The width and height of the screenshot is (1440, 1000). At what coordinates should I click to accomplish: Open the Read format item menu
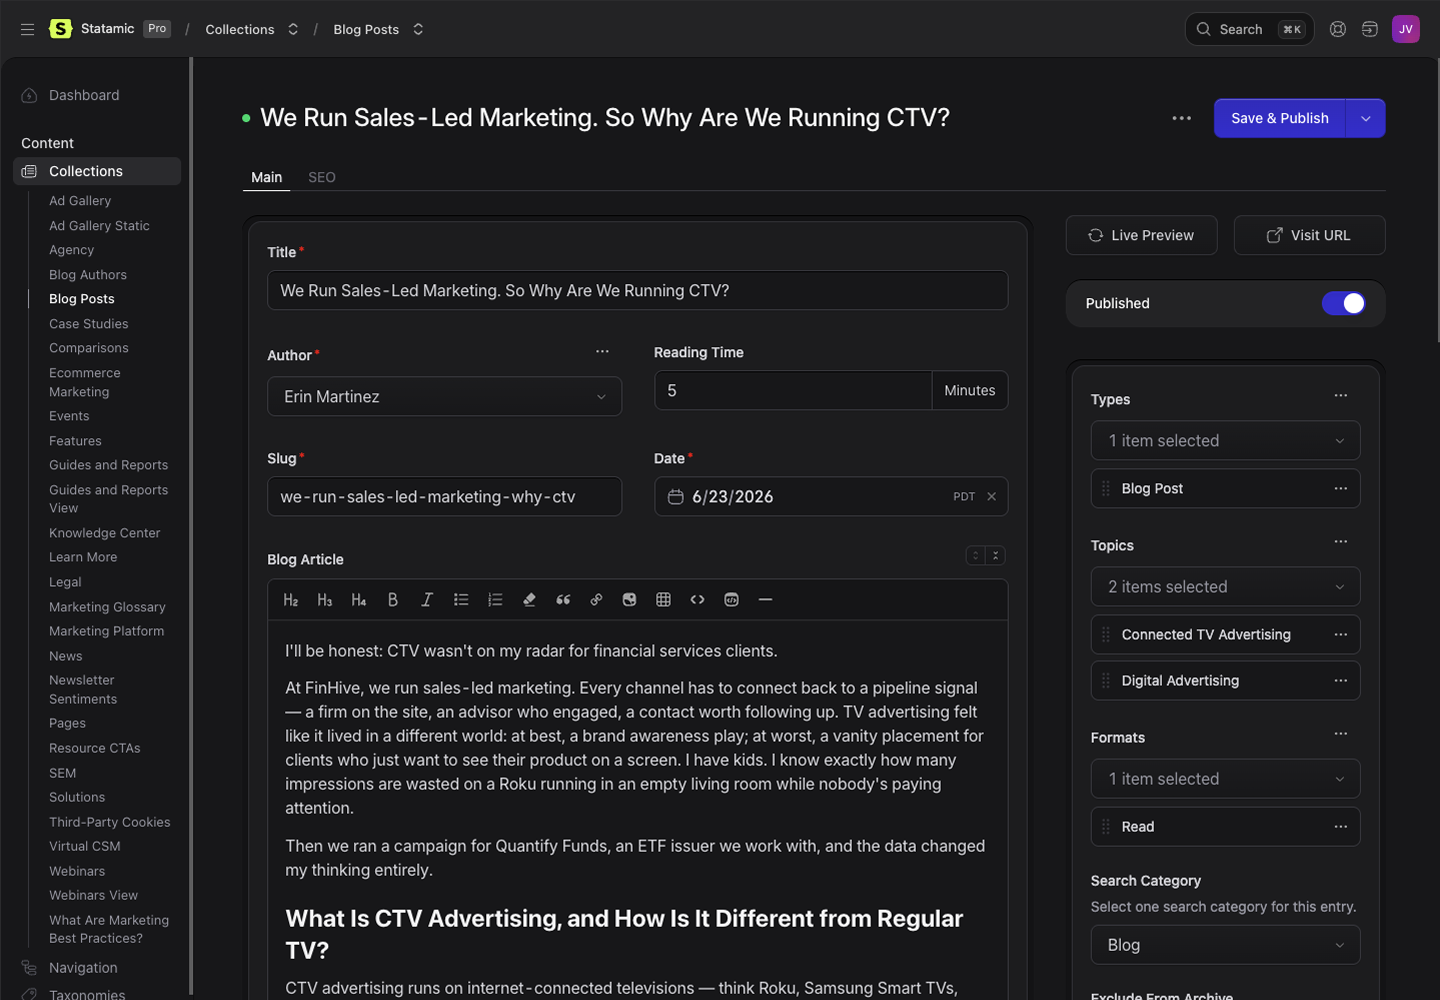click(x=1341, y=827)
